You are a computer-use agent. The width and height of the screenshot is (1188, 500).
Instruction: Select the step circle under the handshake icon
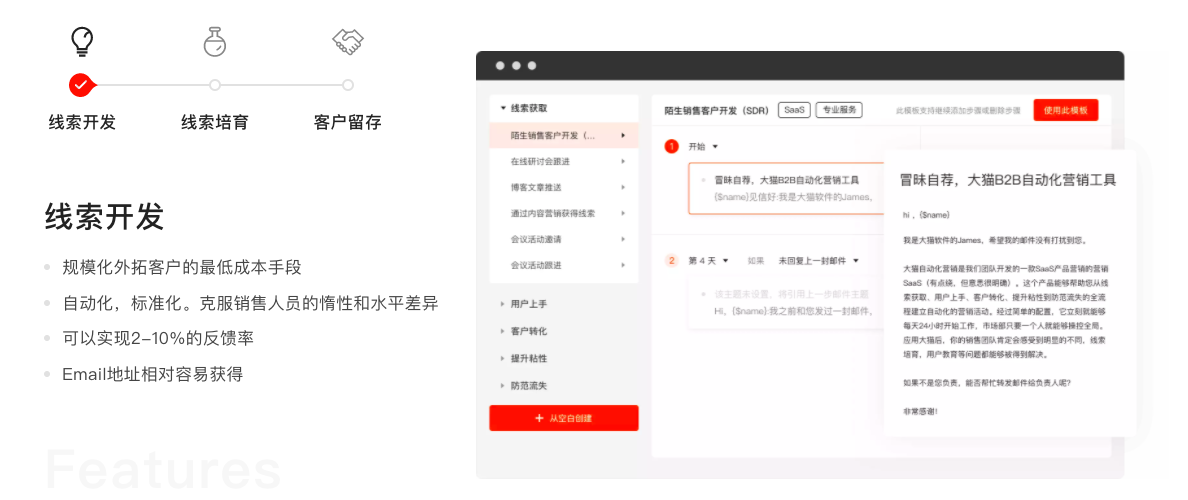point(348,85)
